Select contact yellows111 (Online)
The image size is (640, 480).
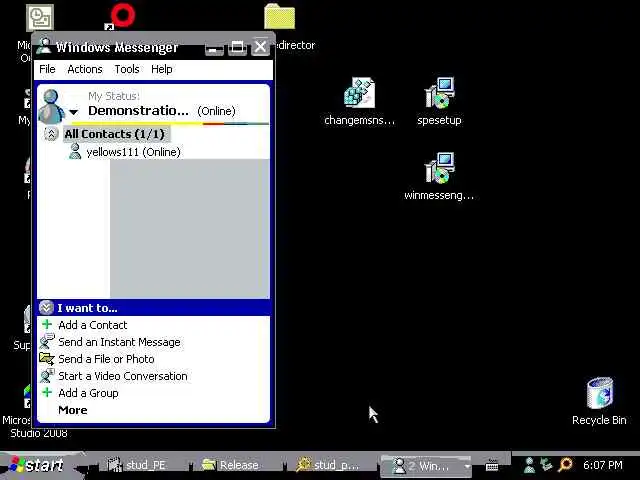133,152
